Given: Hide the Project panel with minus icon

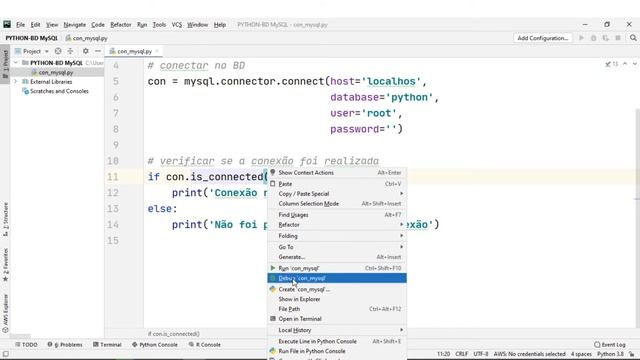Looking at the screenshot, I should pyautogui.click(x=98, y=51).
